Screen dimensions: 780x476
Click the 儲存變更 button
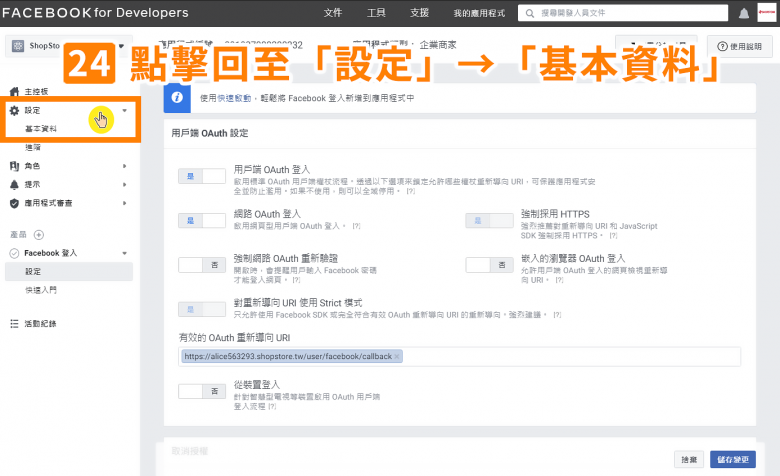733,460
